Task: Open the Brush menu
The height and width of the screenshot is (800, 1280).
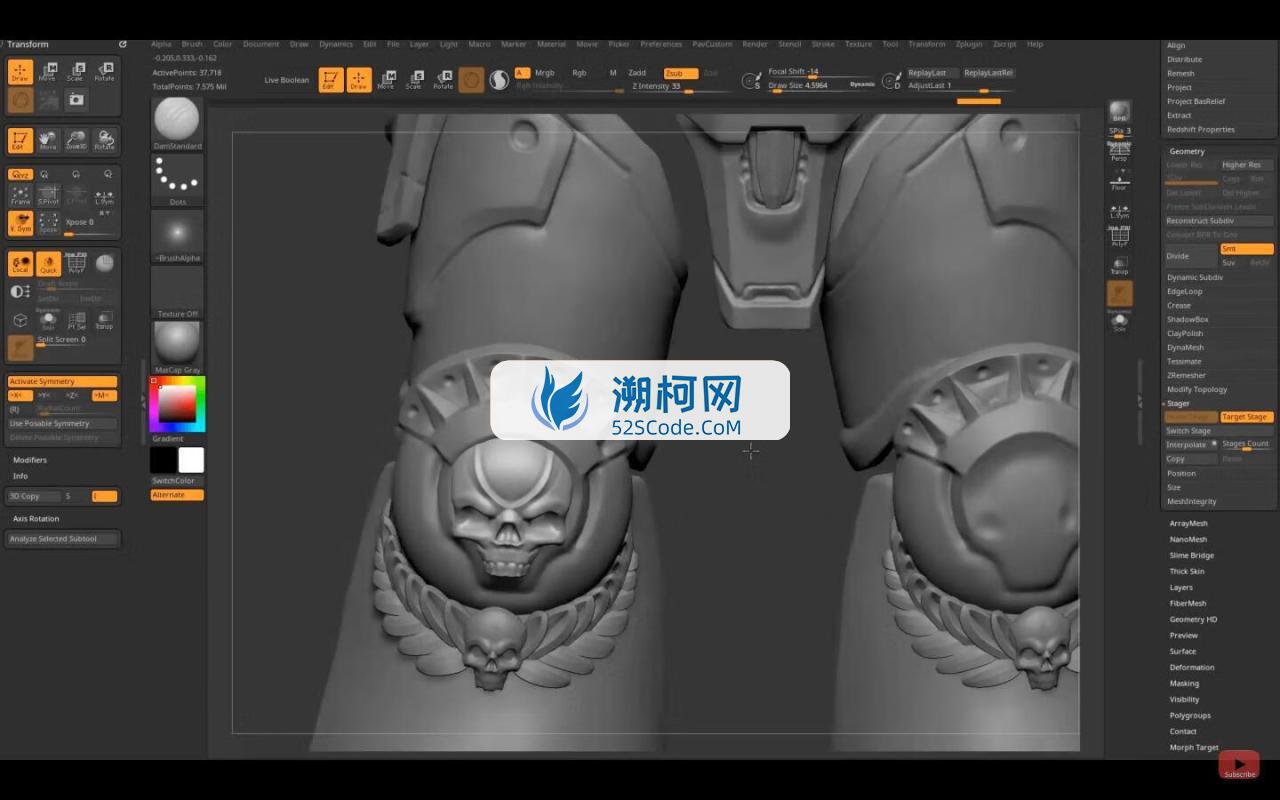Action: point(192,44)
